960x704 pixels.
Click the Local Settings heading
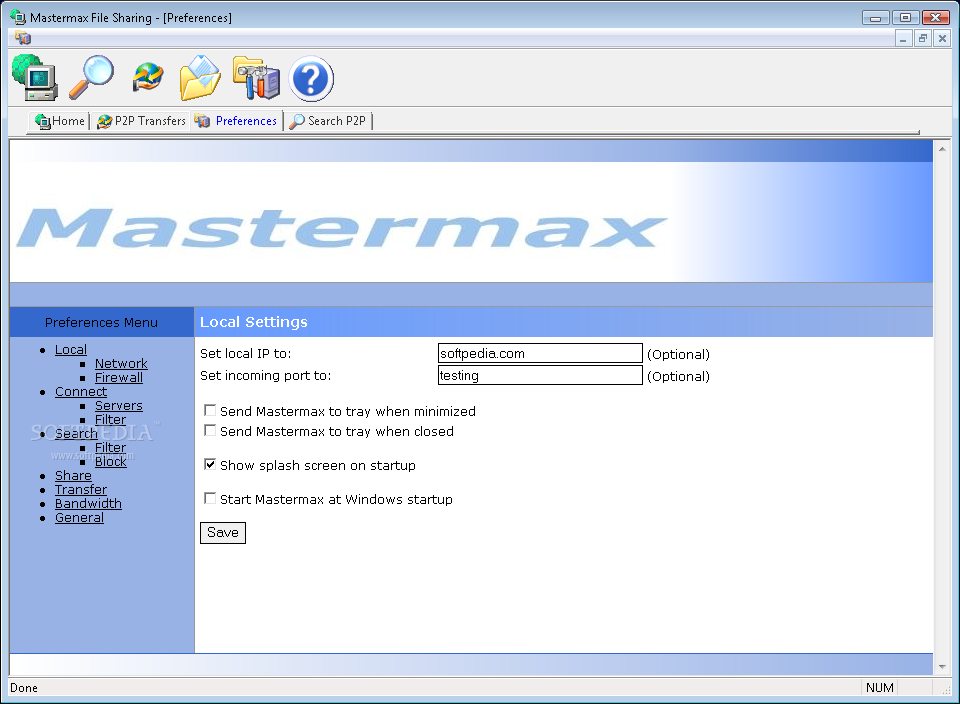pos(253,322)
